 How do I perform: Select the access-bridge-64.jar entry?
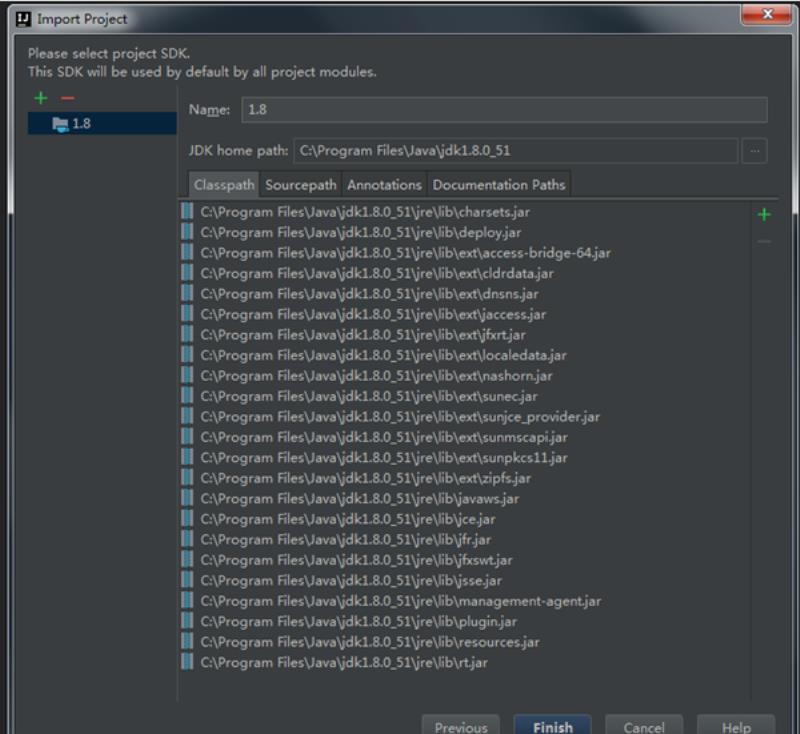[405, 253]
